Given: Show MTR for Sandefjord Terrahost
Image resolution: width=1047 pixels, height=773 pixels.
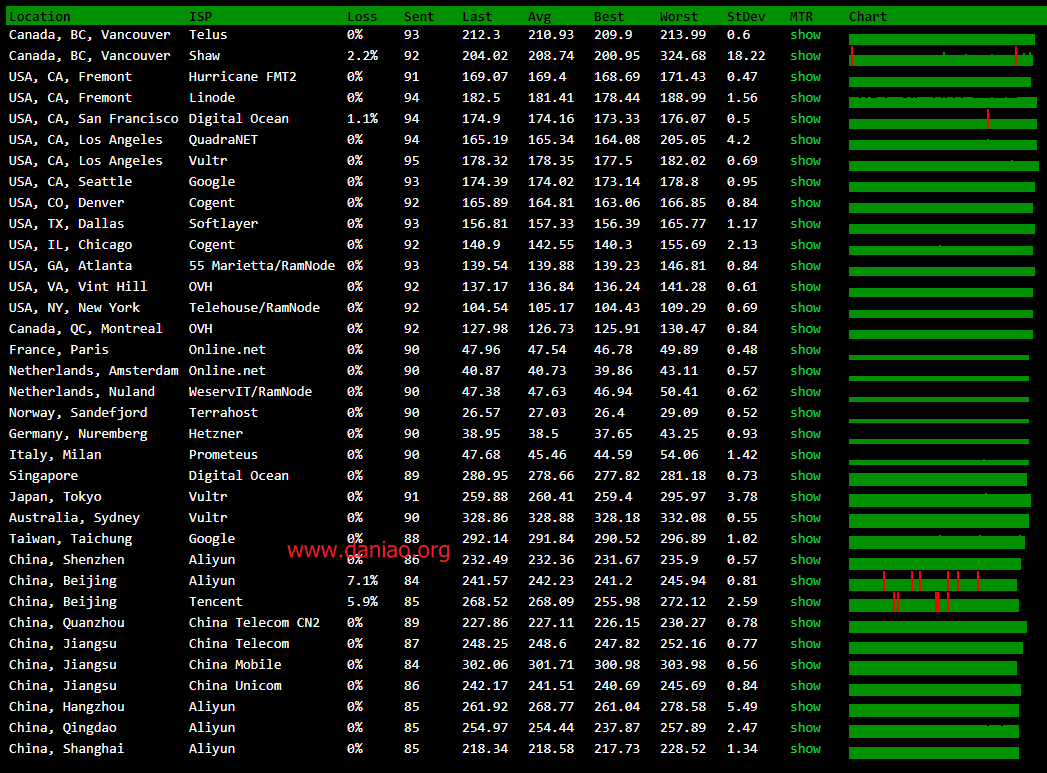Looking at the screenshot, I should pyautogui.click(x=805, y=413).
